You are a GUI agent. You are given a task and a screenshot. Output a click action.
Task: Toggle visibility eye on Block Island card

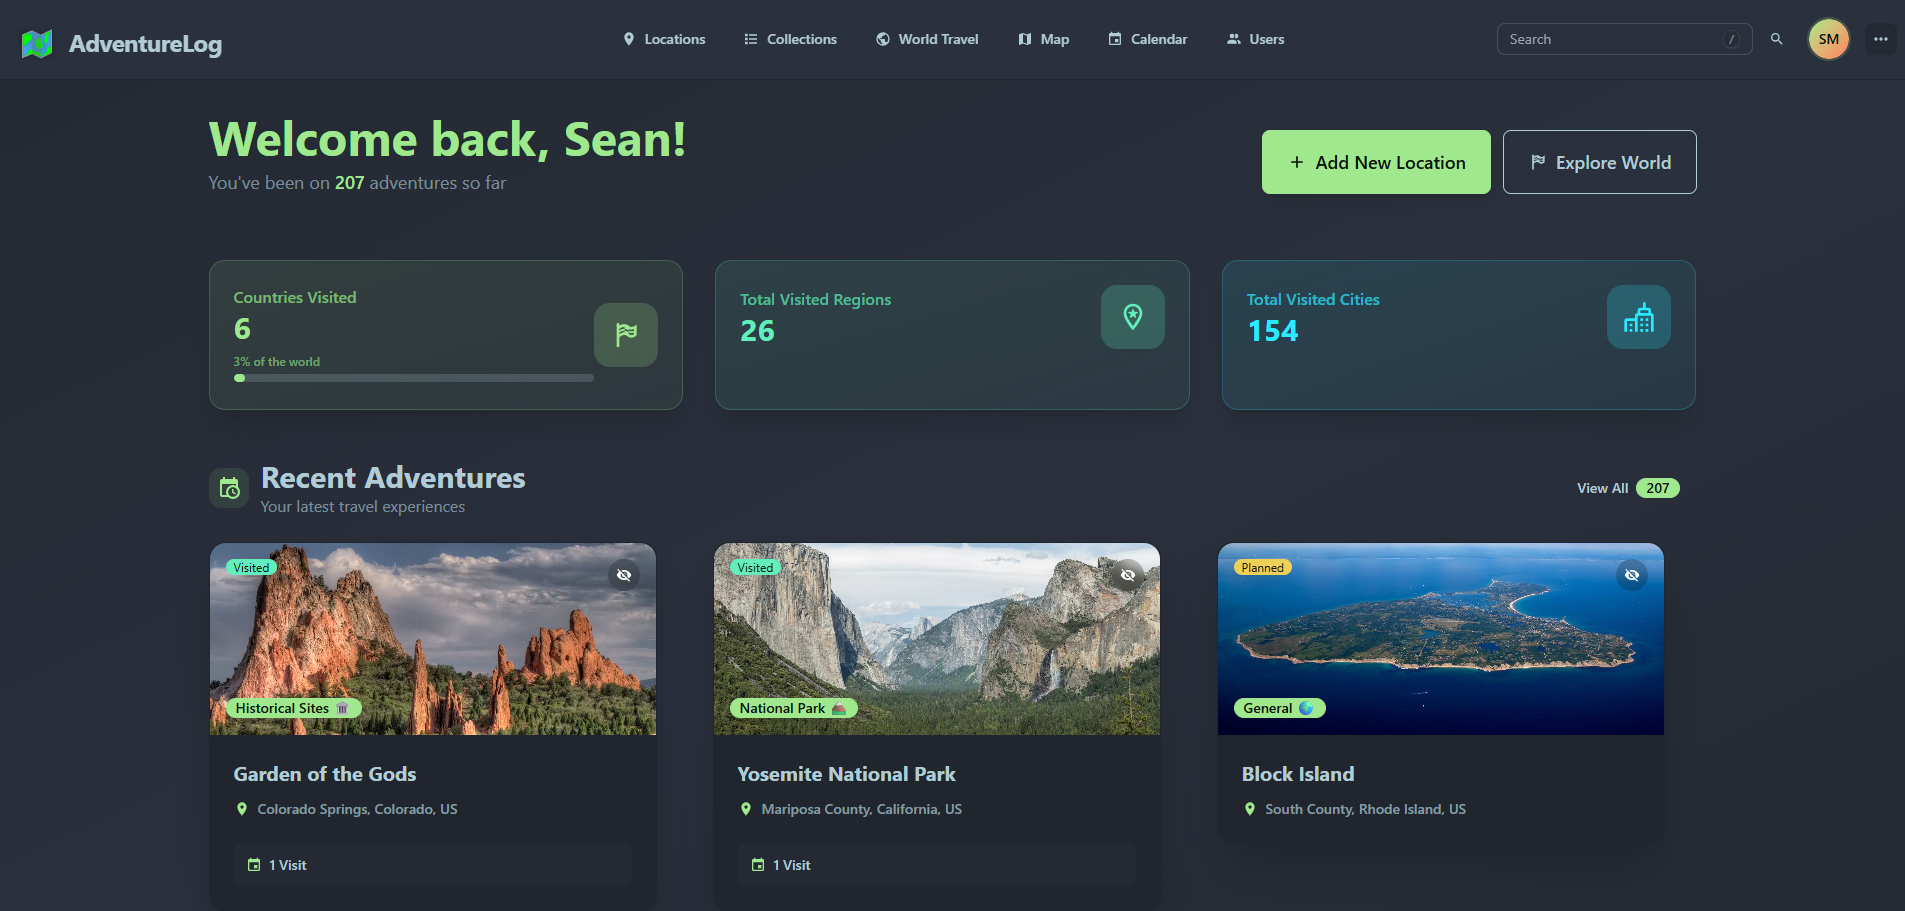pos(1631,575)
